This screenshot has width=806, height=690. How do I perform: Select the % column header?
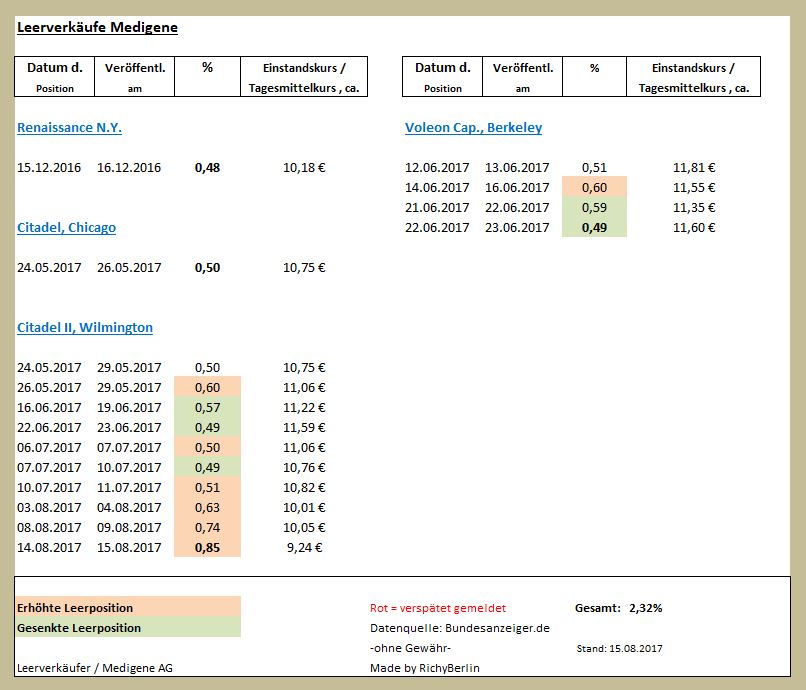(207, 70)
